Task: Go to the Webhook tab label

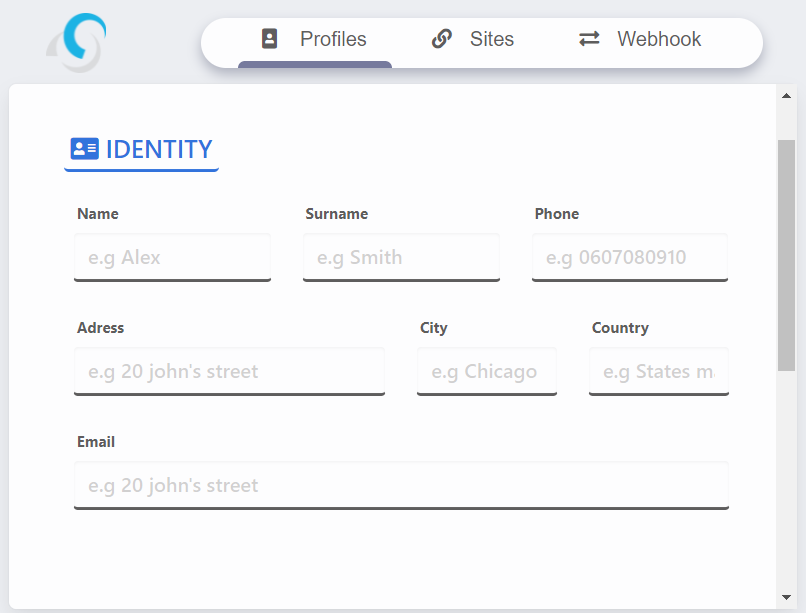Action: click(659, 39)
